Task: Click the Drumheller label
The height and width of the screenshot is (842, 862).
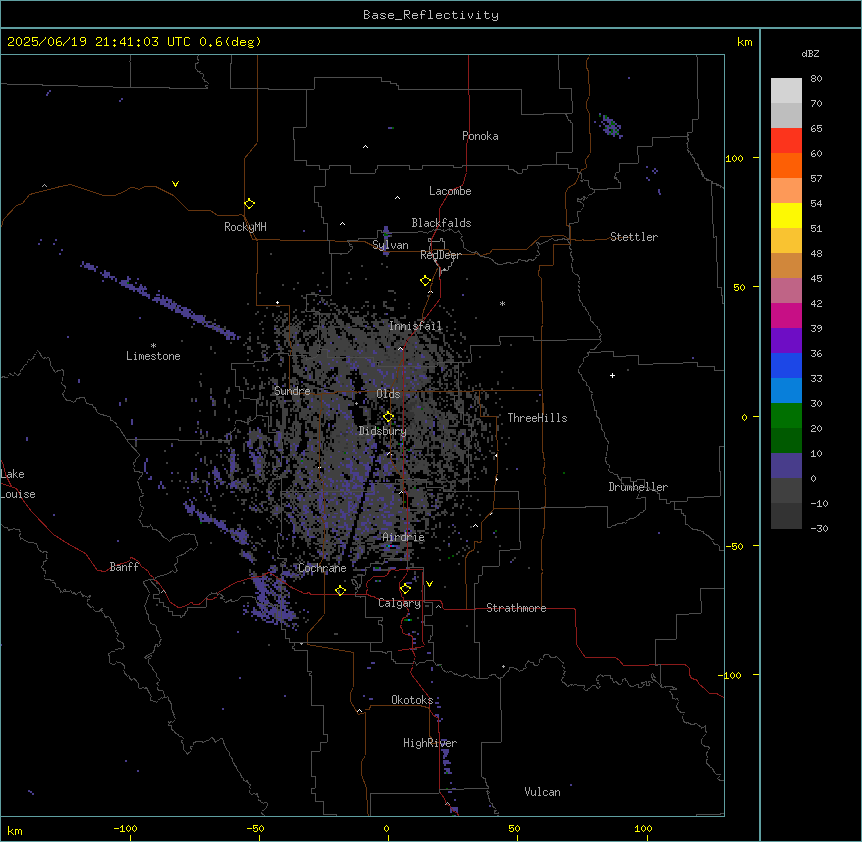Action: pyautogui.click(x=638, y=487)
